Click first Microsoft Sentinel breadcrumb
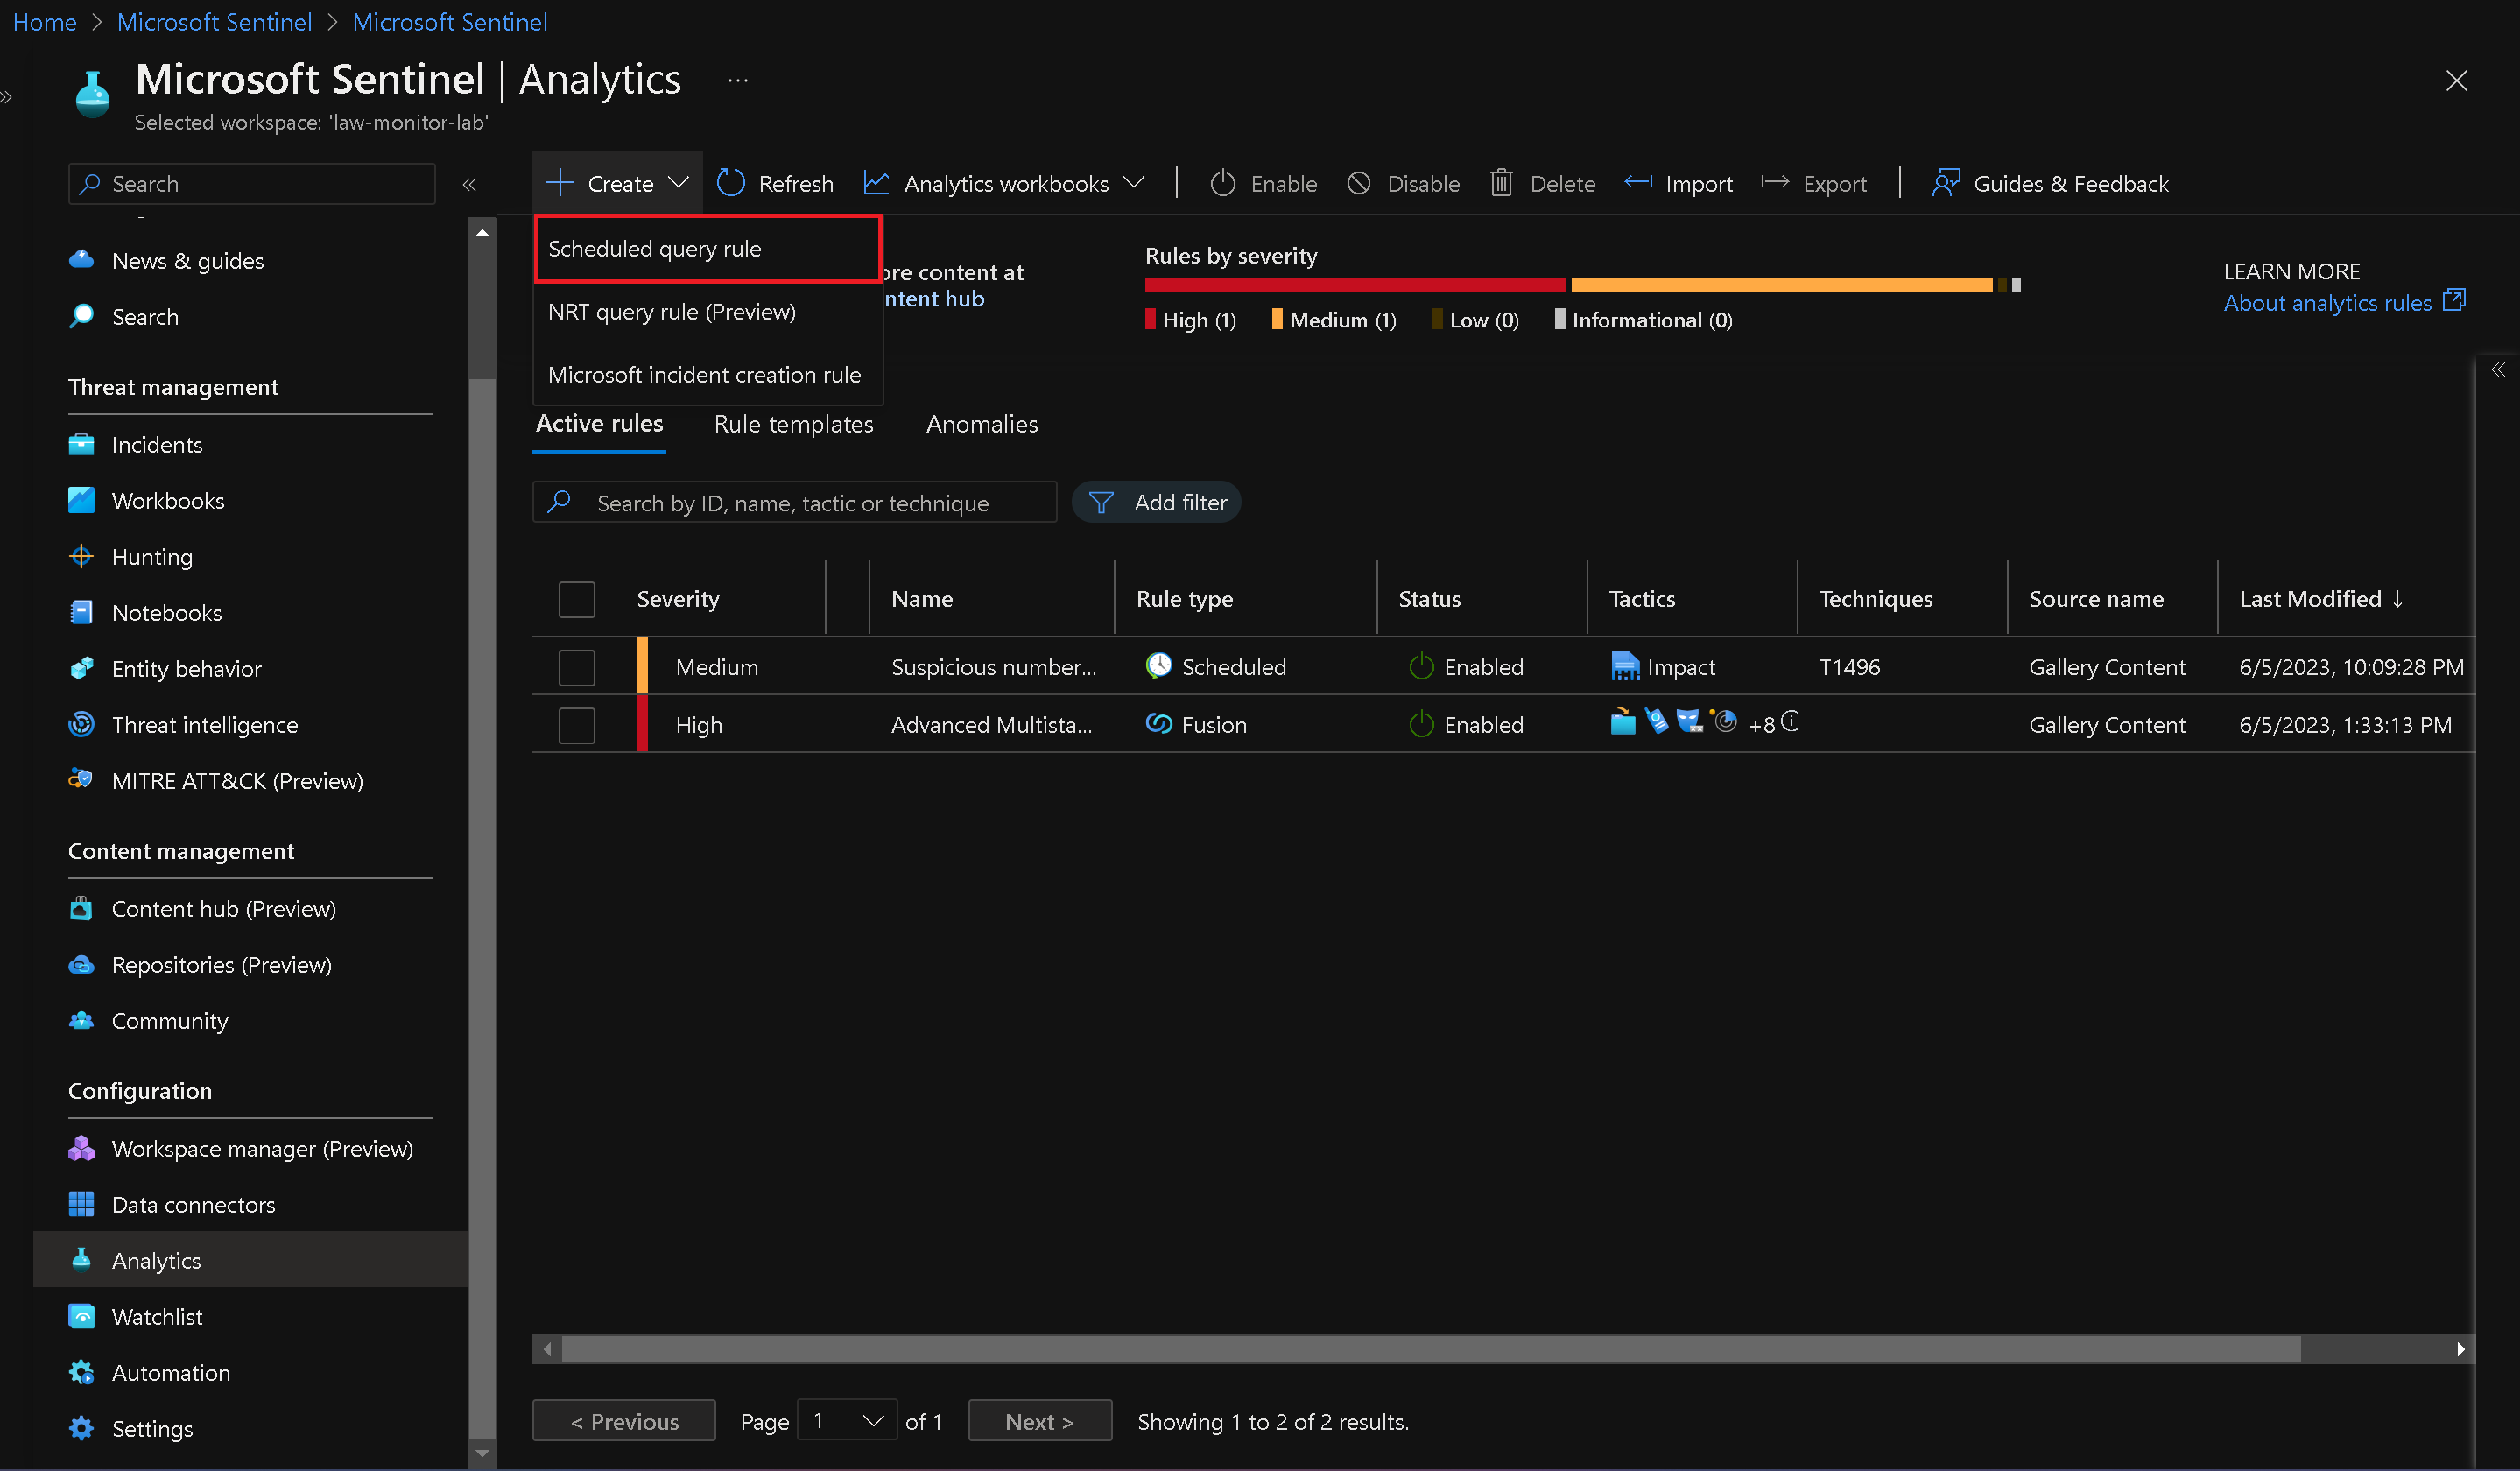The height and width of the screenshot is (1471, 2520). pos(214,22)
